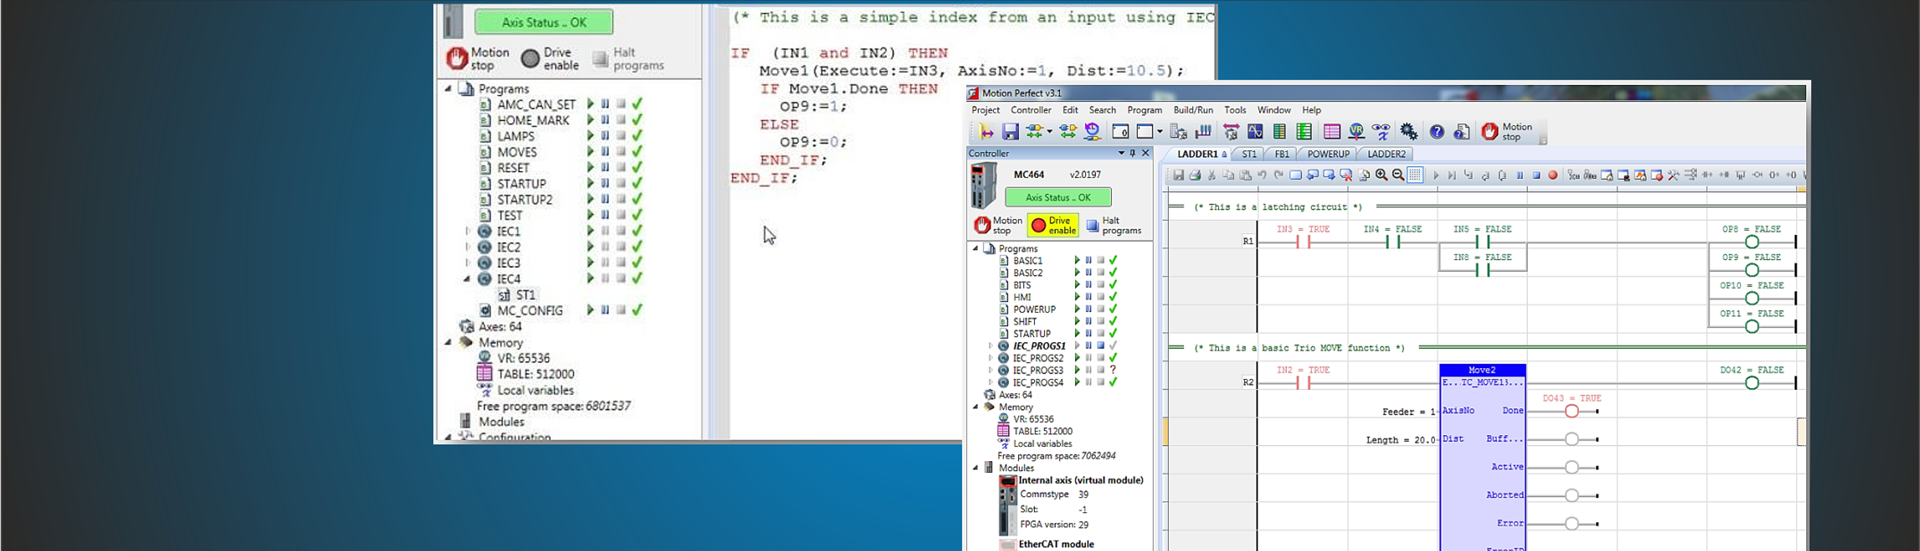Image resolution: width=1920 pixels, height=551 pixels.
Task: Click Halt programs in right Controller panel
Action: (1113, 225)
